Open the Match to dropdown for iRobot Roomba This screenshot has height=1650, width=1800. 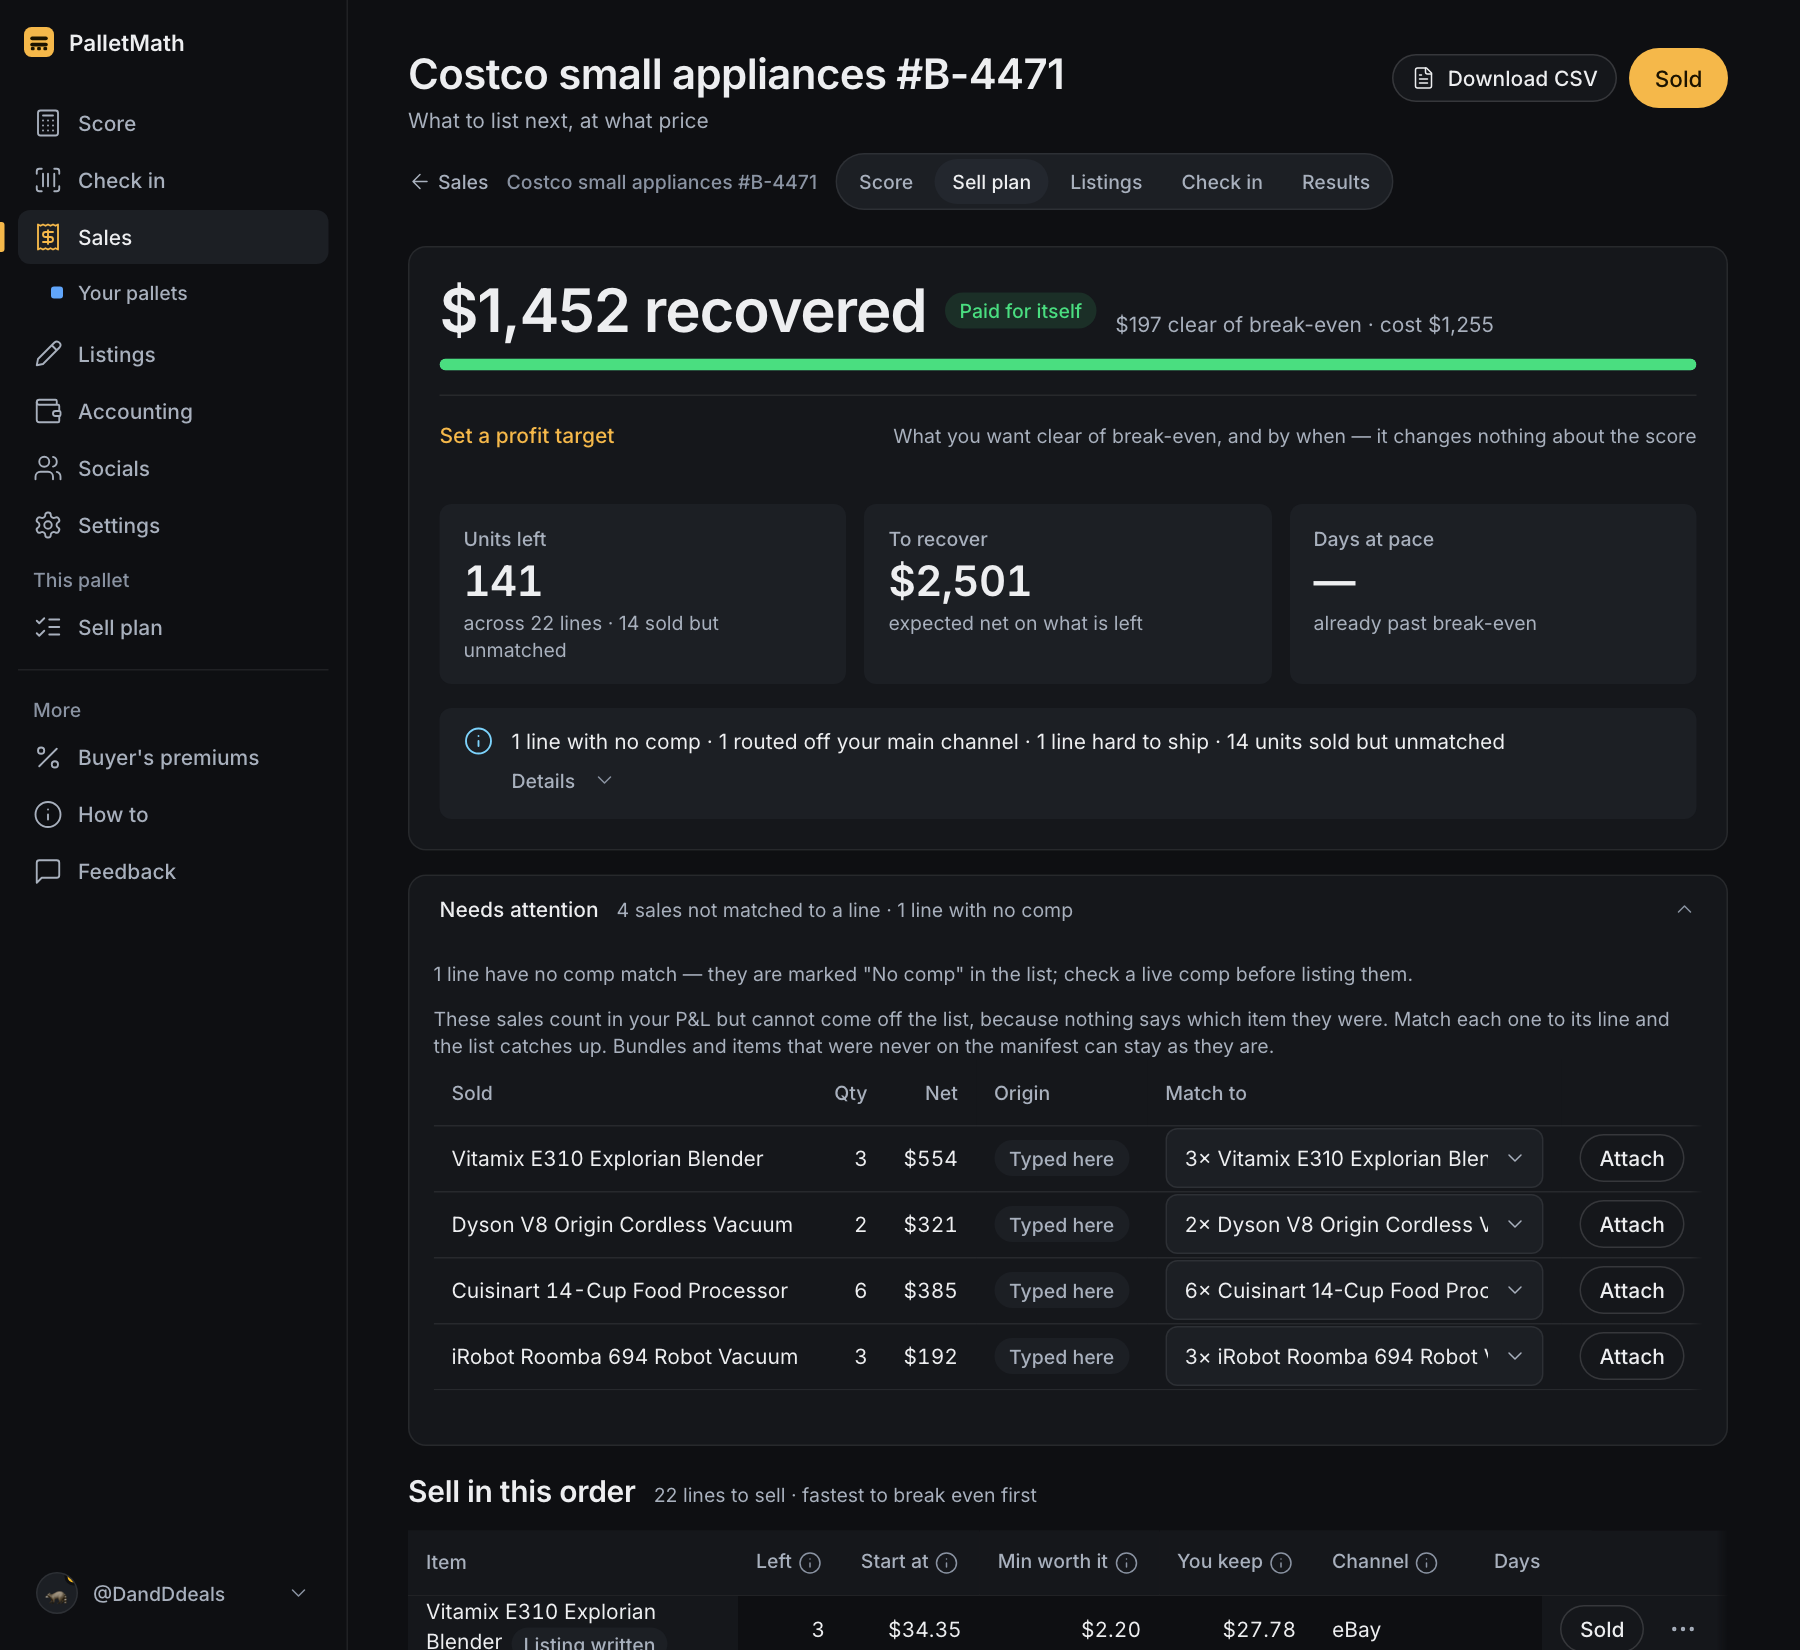[1354, 1356]
